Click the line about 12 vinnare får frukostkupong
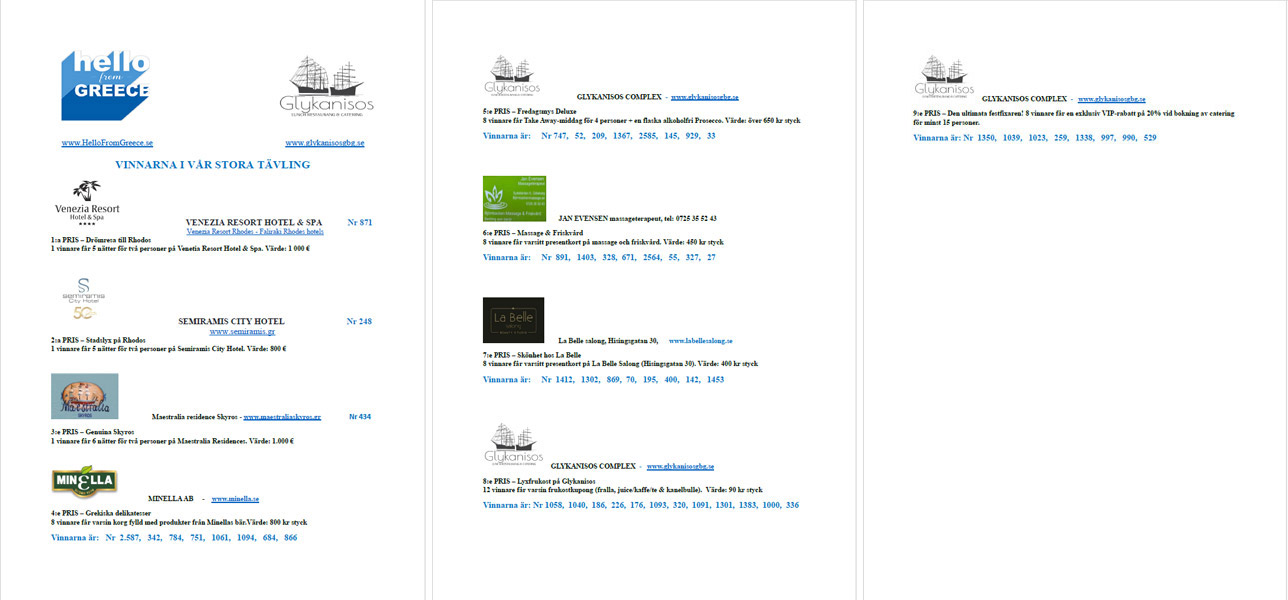This screenshot has width=1288, height=600. click(622, 490)
